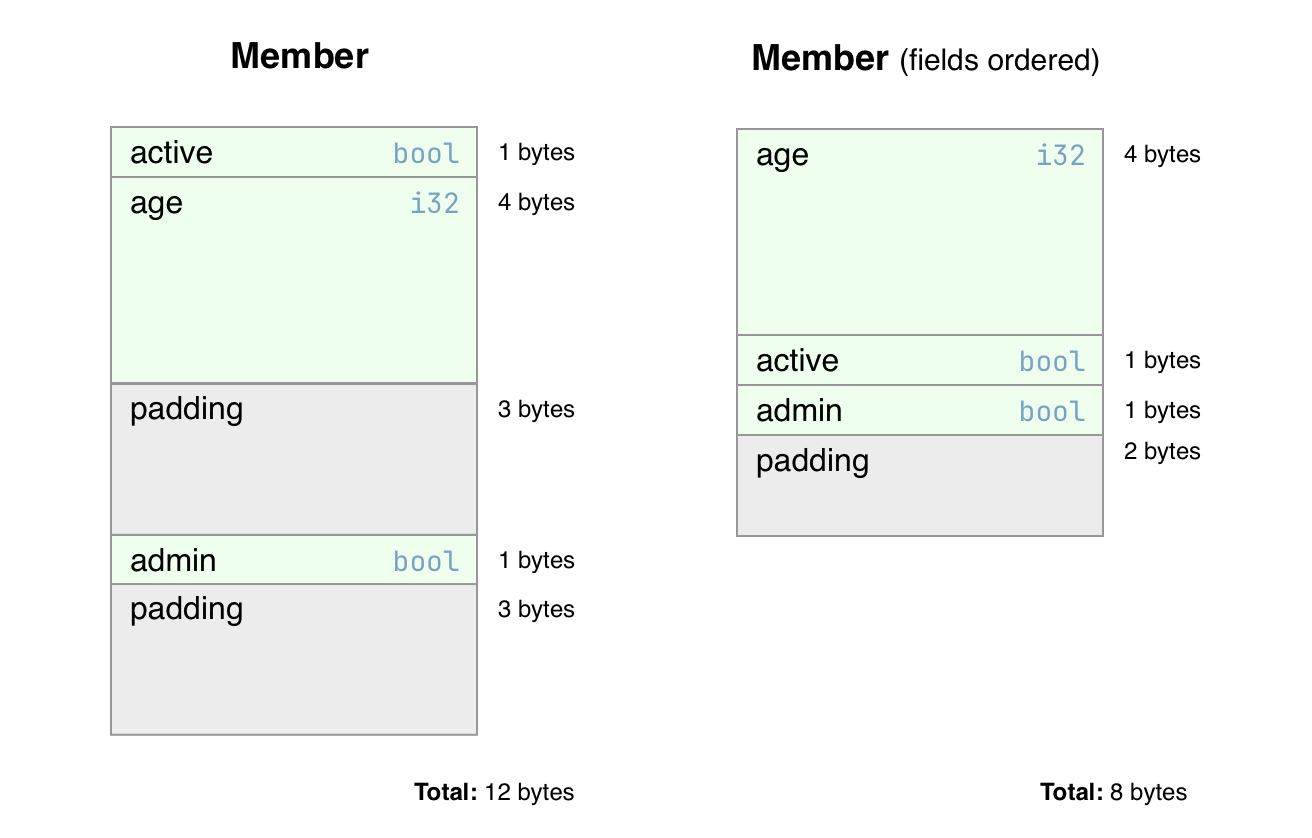Screen dimensions: 1312x838
Task: Click the bool type on ordered active row
Action: click(x=1052, y=362)
